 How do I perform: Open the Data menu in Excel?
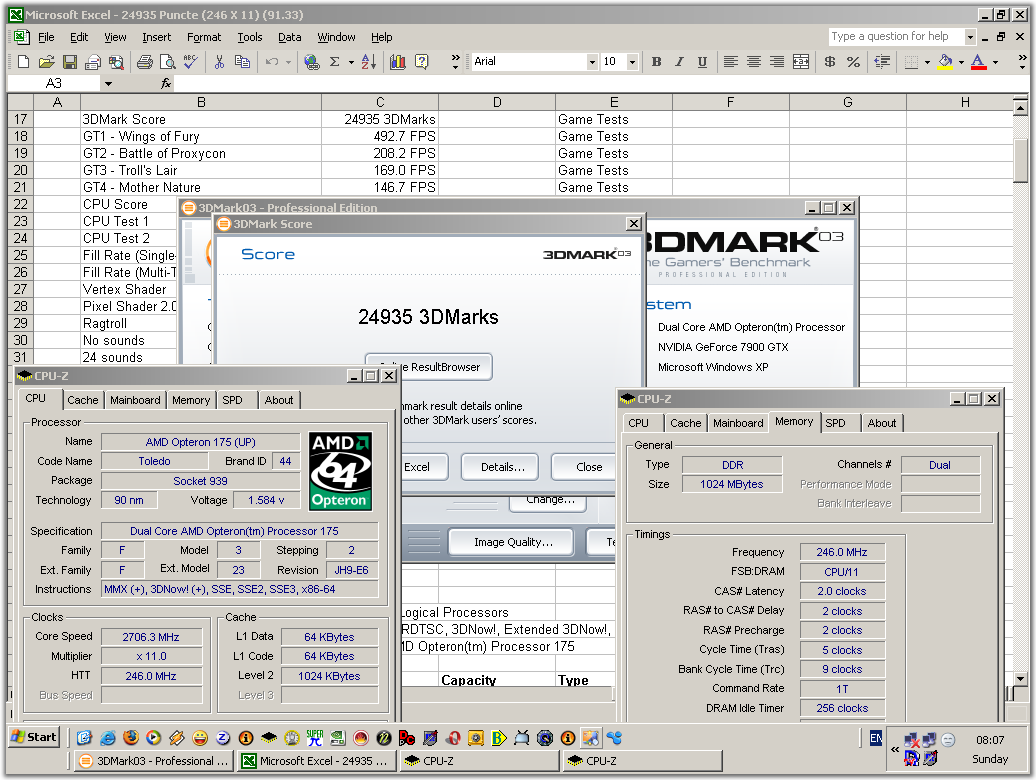289,37
